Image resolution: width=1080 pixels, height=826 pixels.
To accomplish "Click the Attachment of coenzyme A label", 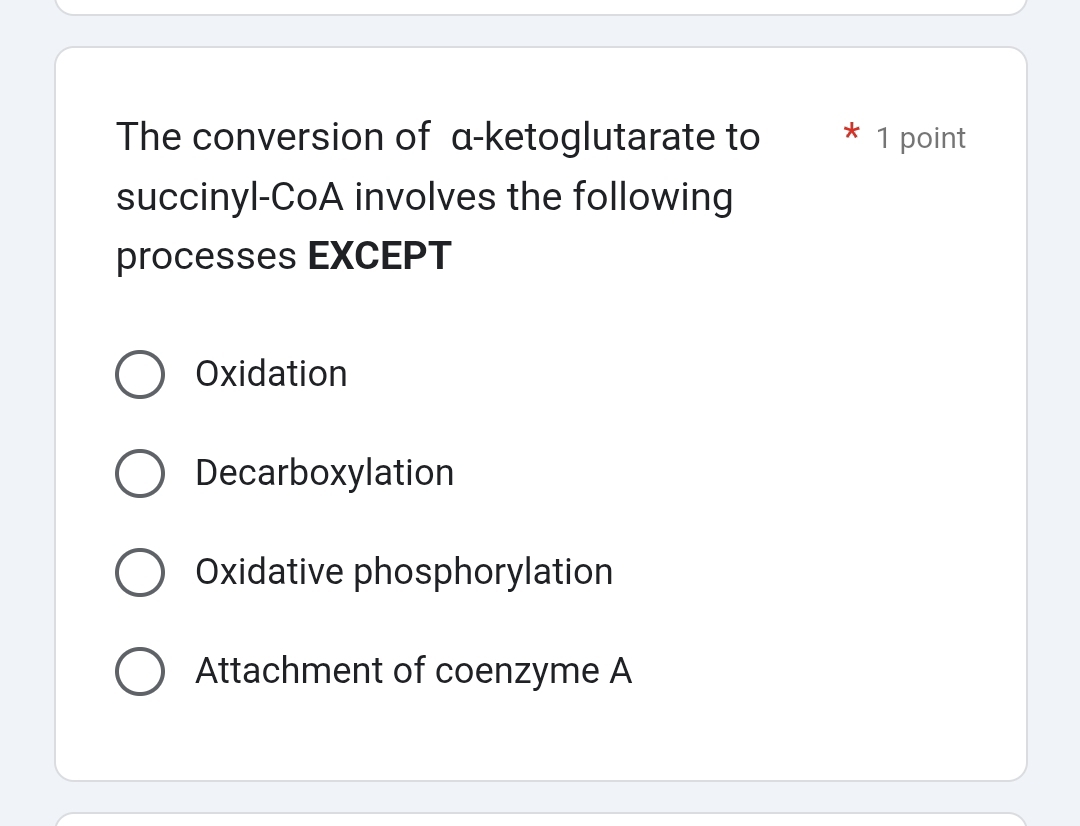I will 413,671.
